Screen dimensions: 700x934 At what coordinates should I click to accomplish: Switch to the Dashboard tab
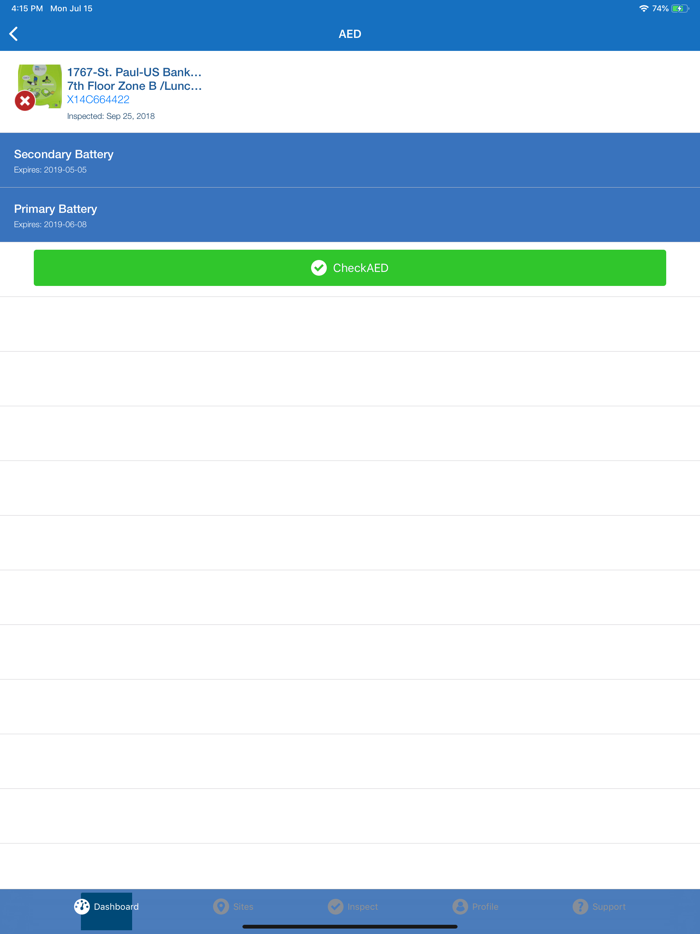point(107,907)
